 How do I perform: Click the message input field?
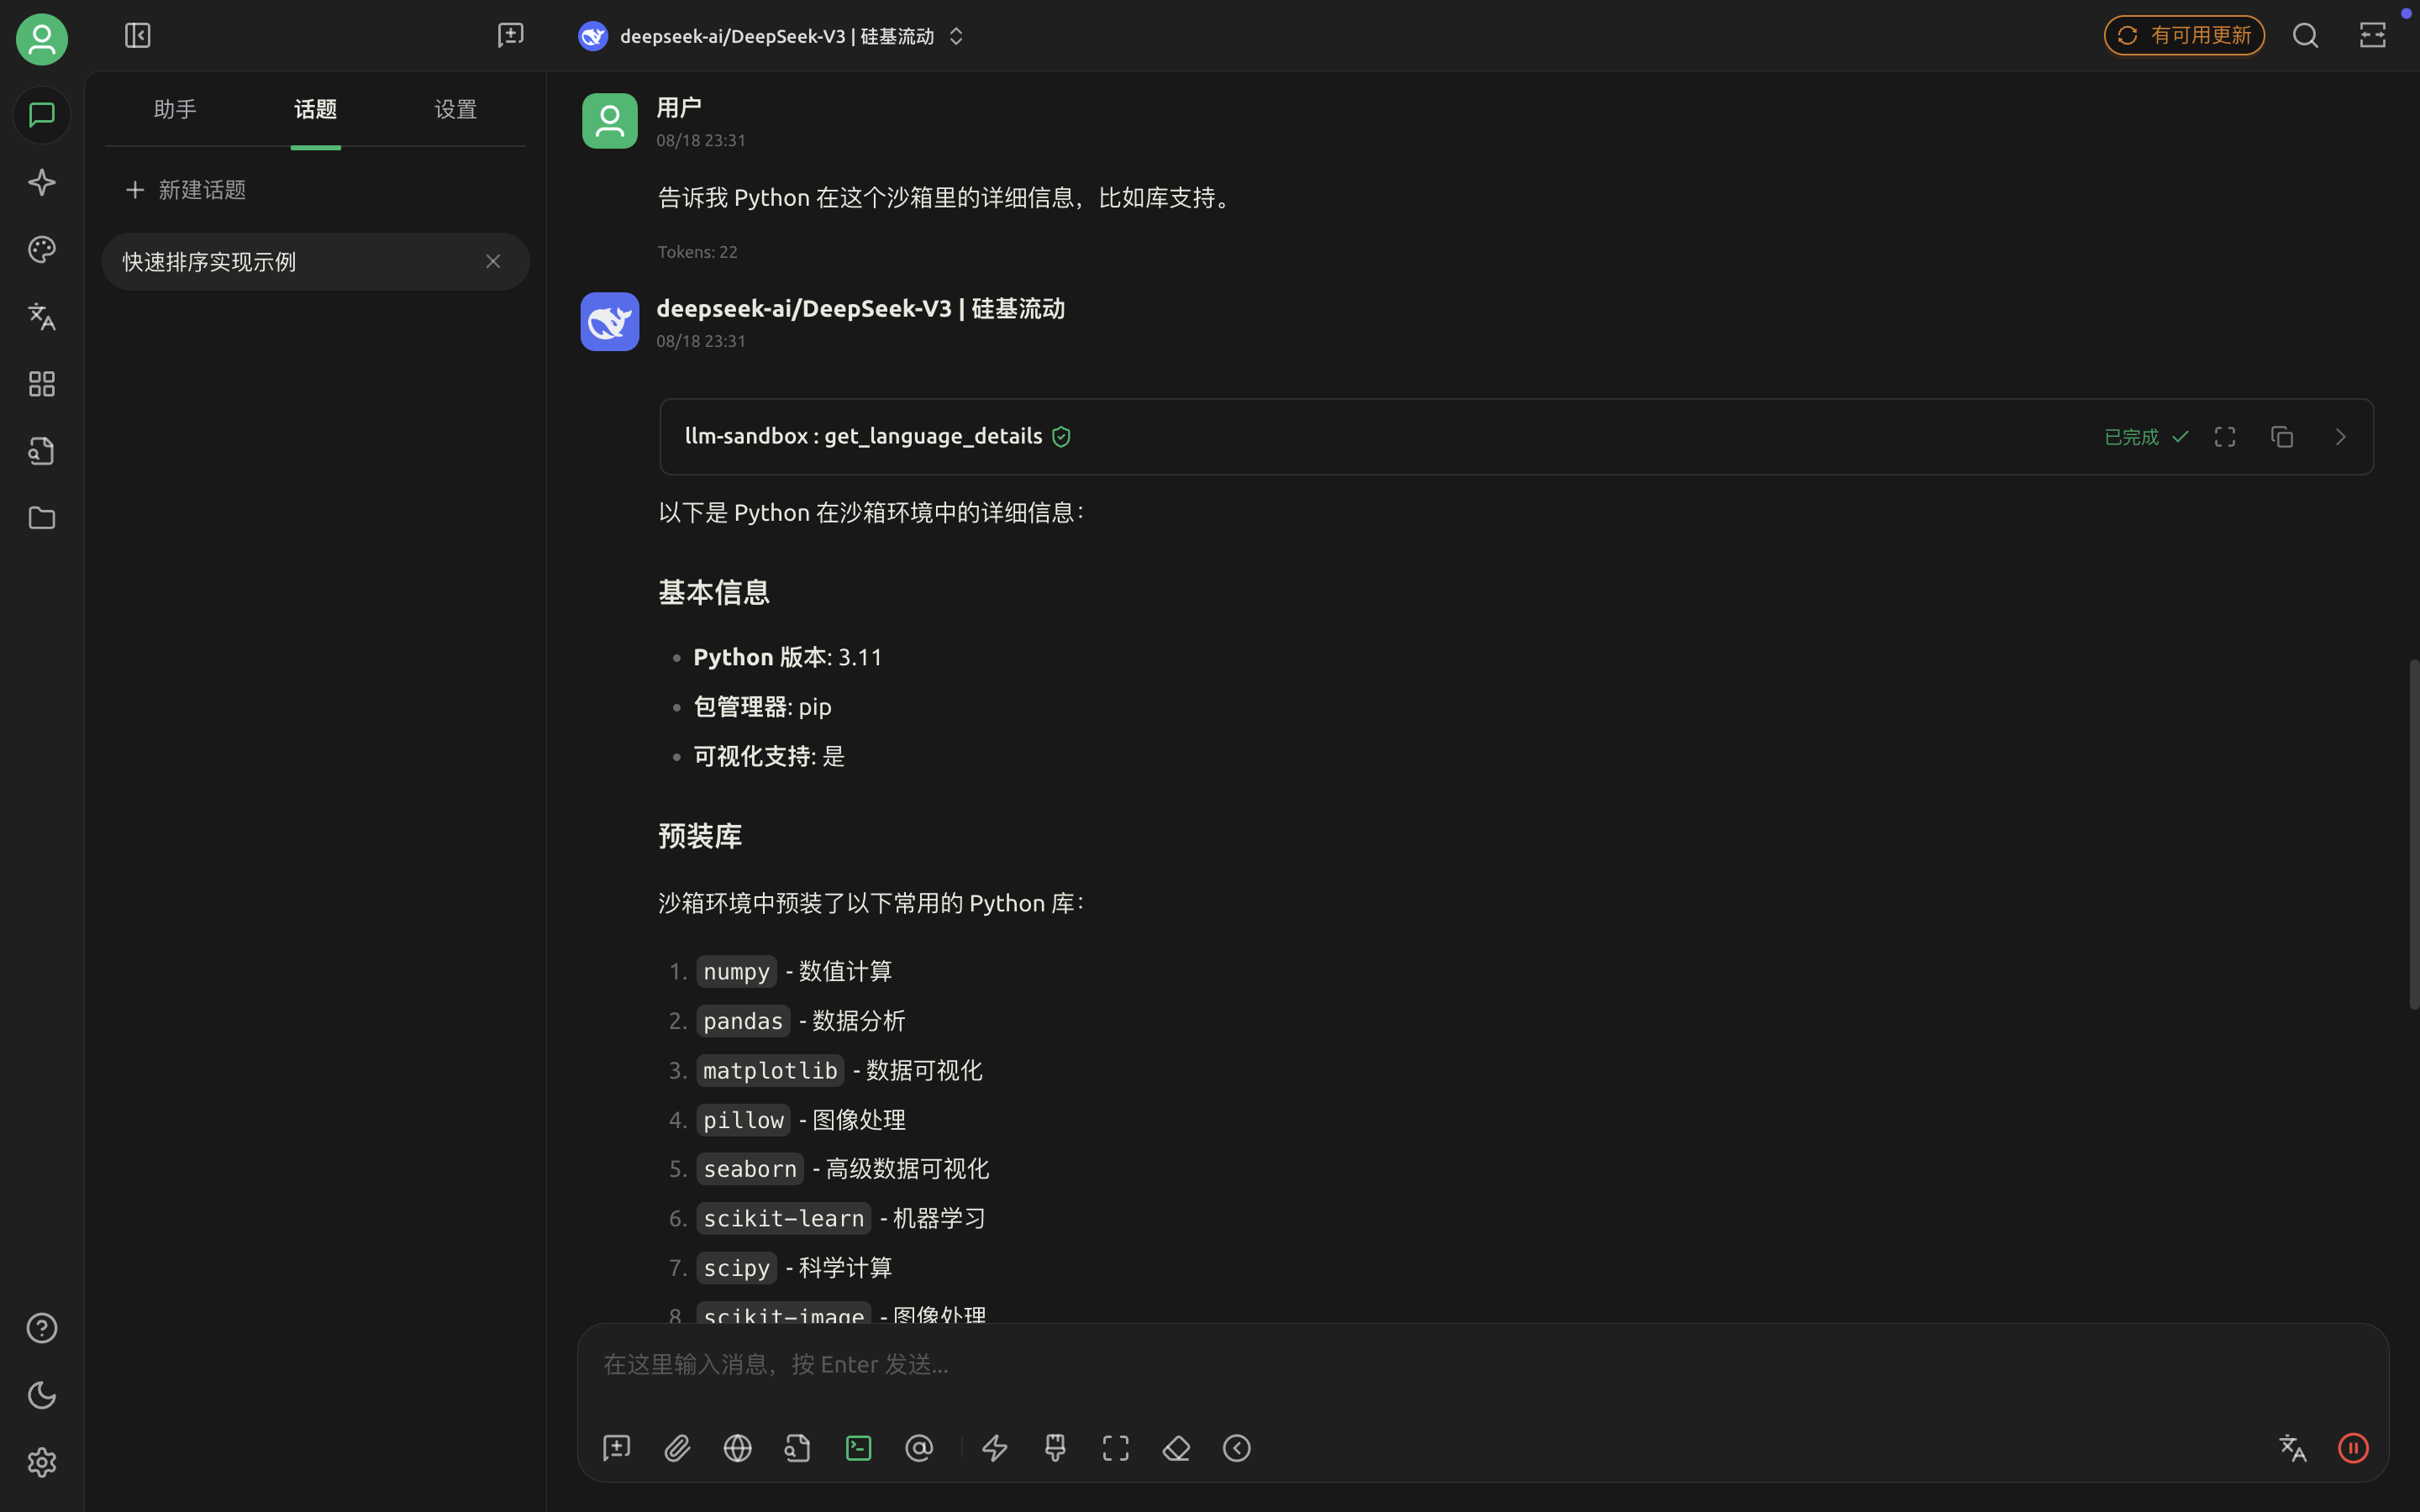tap(1482, 1365)
